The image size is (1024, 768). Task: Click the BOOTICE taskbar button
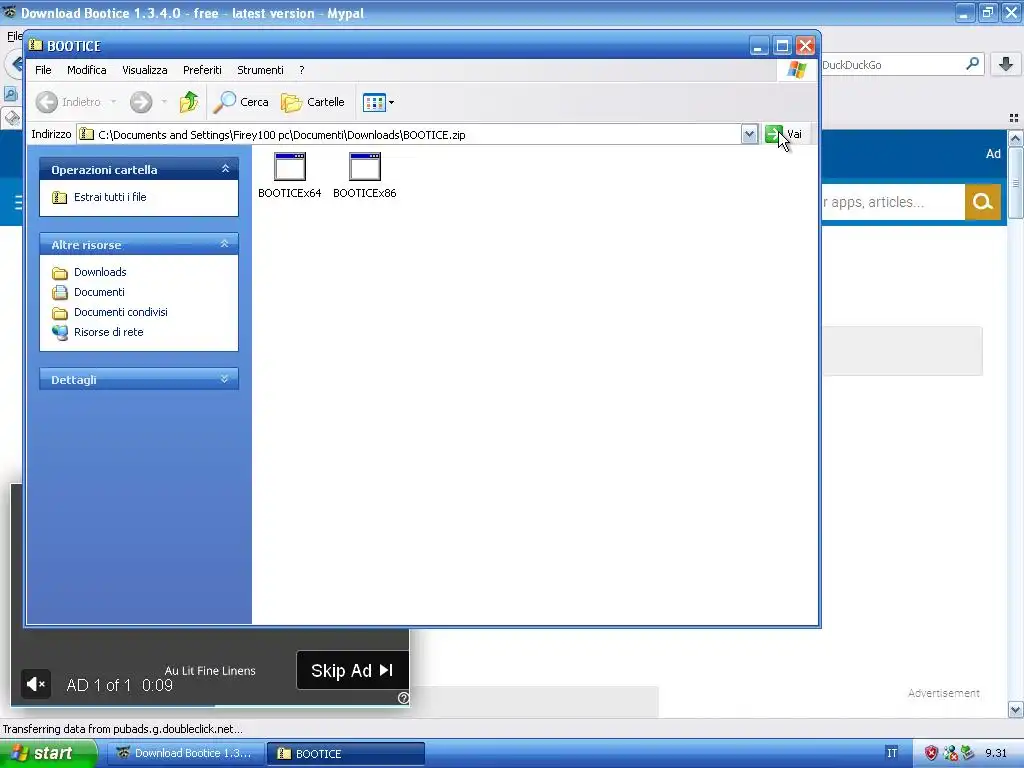345,754
